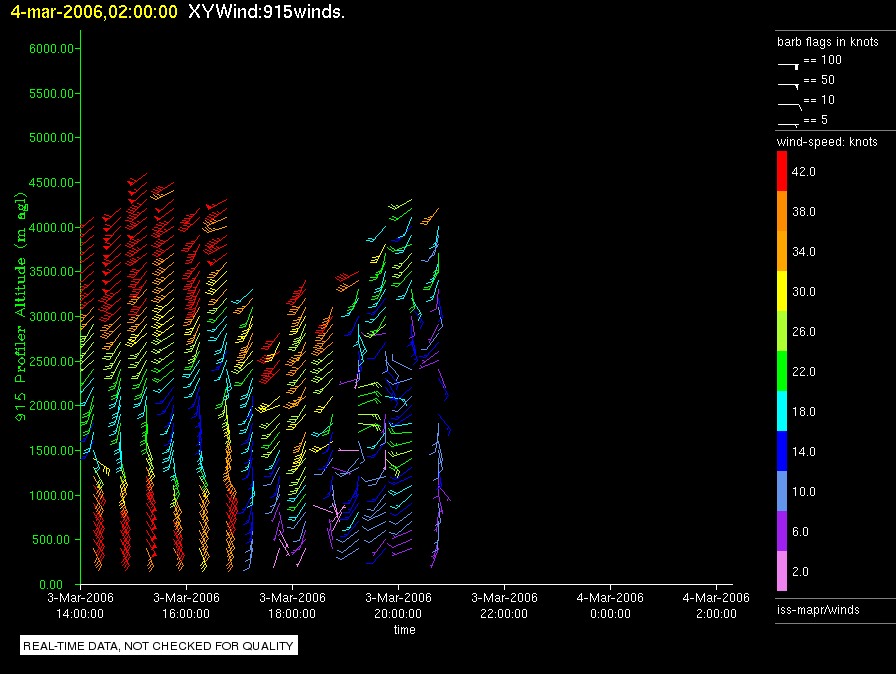This screenshot has width=896, height=674.
Task: Click the 3-Mar-2006 18:00:00 time axis tick
Action: [x=292, y=605]
